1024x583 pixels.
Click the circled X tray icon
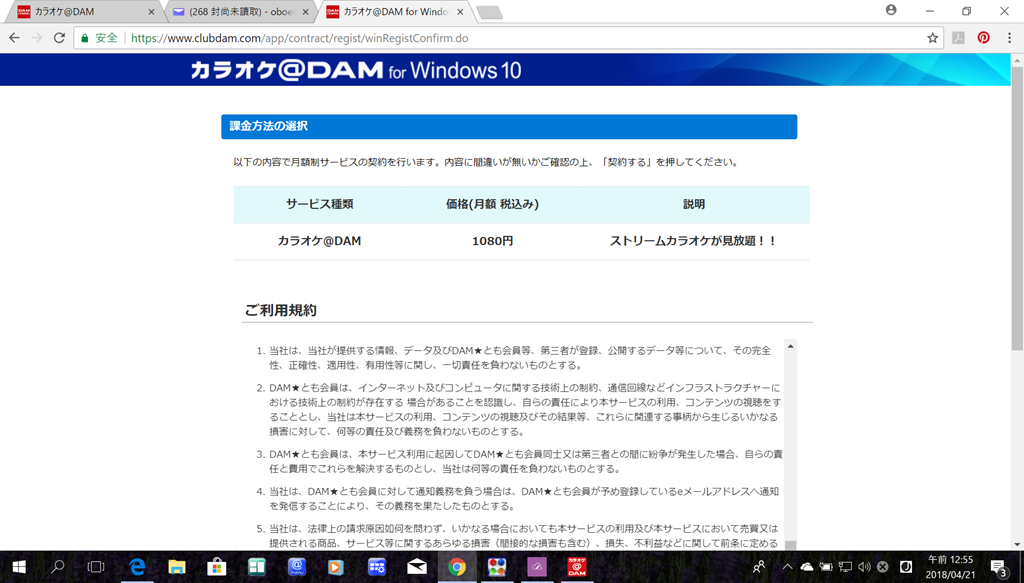pos(882,567)
